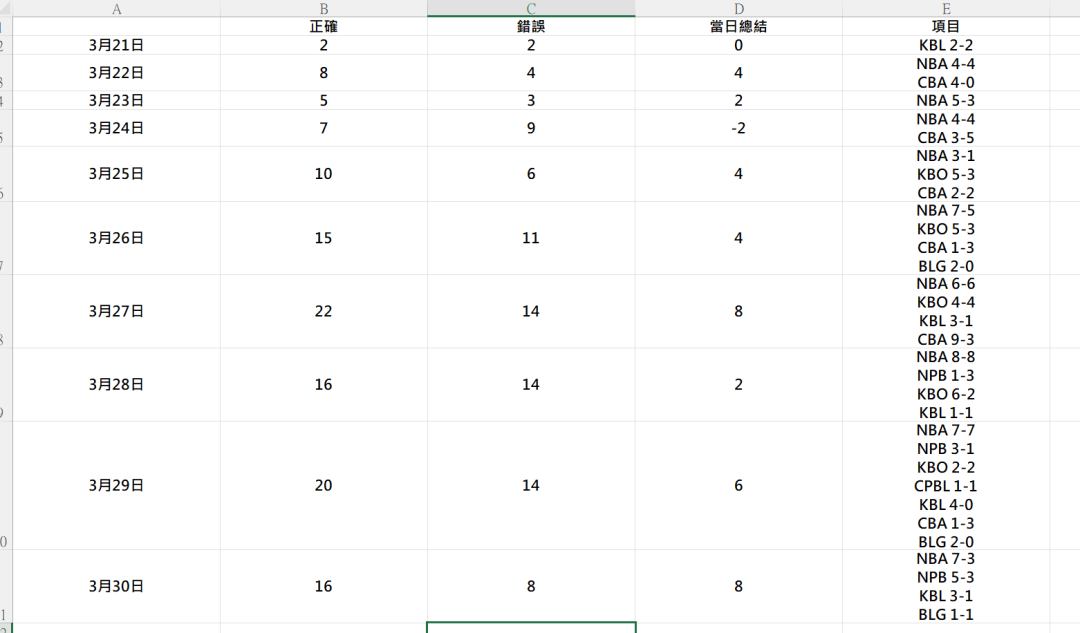Select column B header
This screenshot has width=1080, height=633.
[324, 8]
